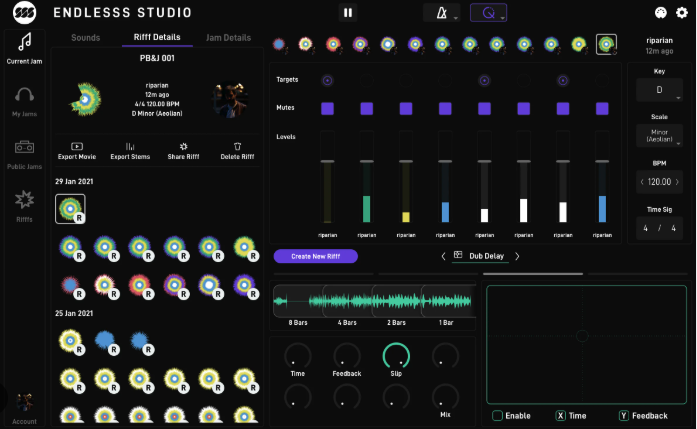Open the settings gear icon
The image size is (697, 429).
tap(681, 12)
